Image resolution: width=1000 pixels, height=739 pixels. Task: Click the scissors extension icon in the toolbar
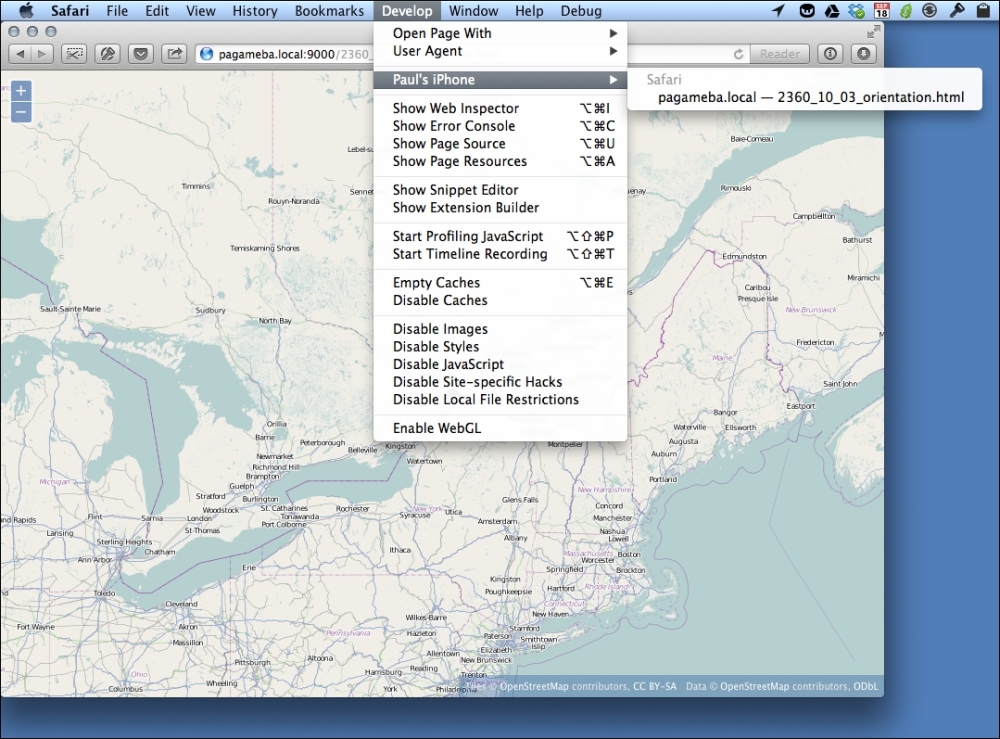(x=74, y=54)
